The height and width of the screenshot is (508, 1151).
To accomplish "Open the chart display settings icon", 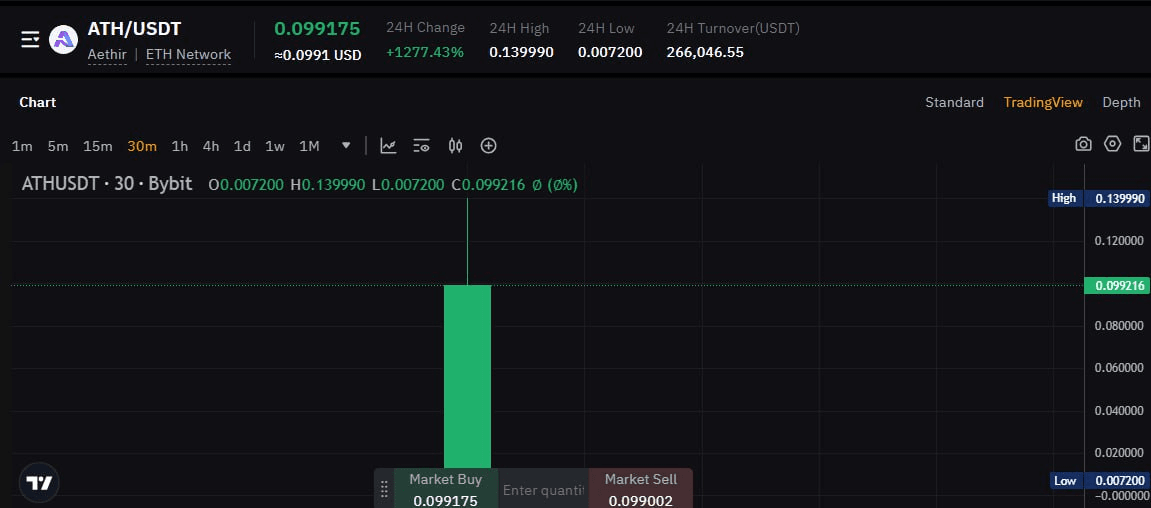I will tap(421, 146).
